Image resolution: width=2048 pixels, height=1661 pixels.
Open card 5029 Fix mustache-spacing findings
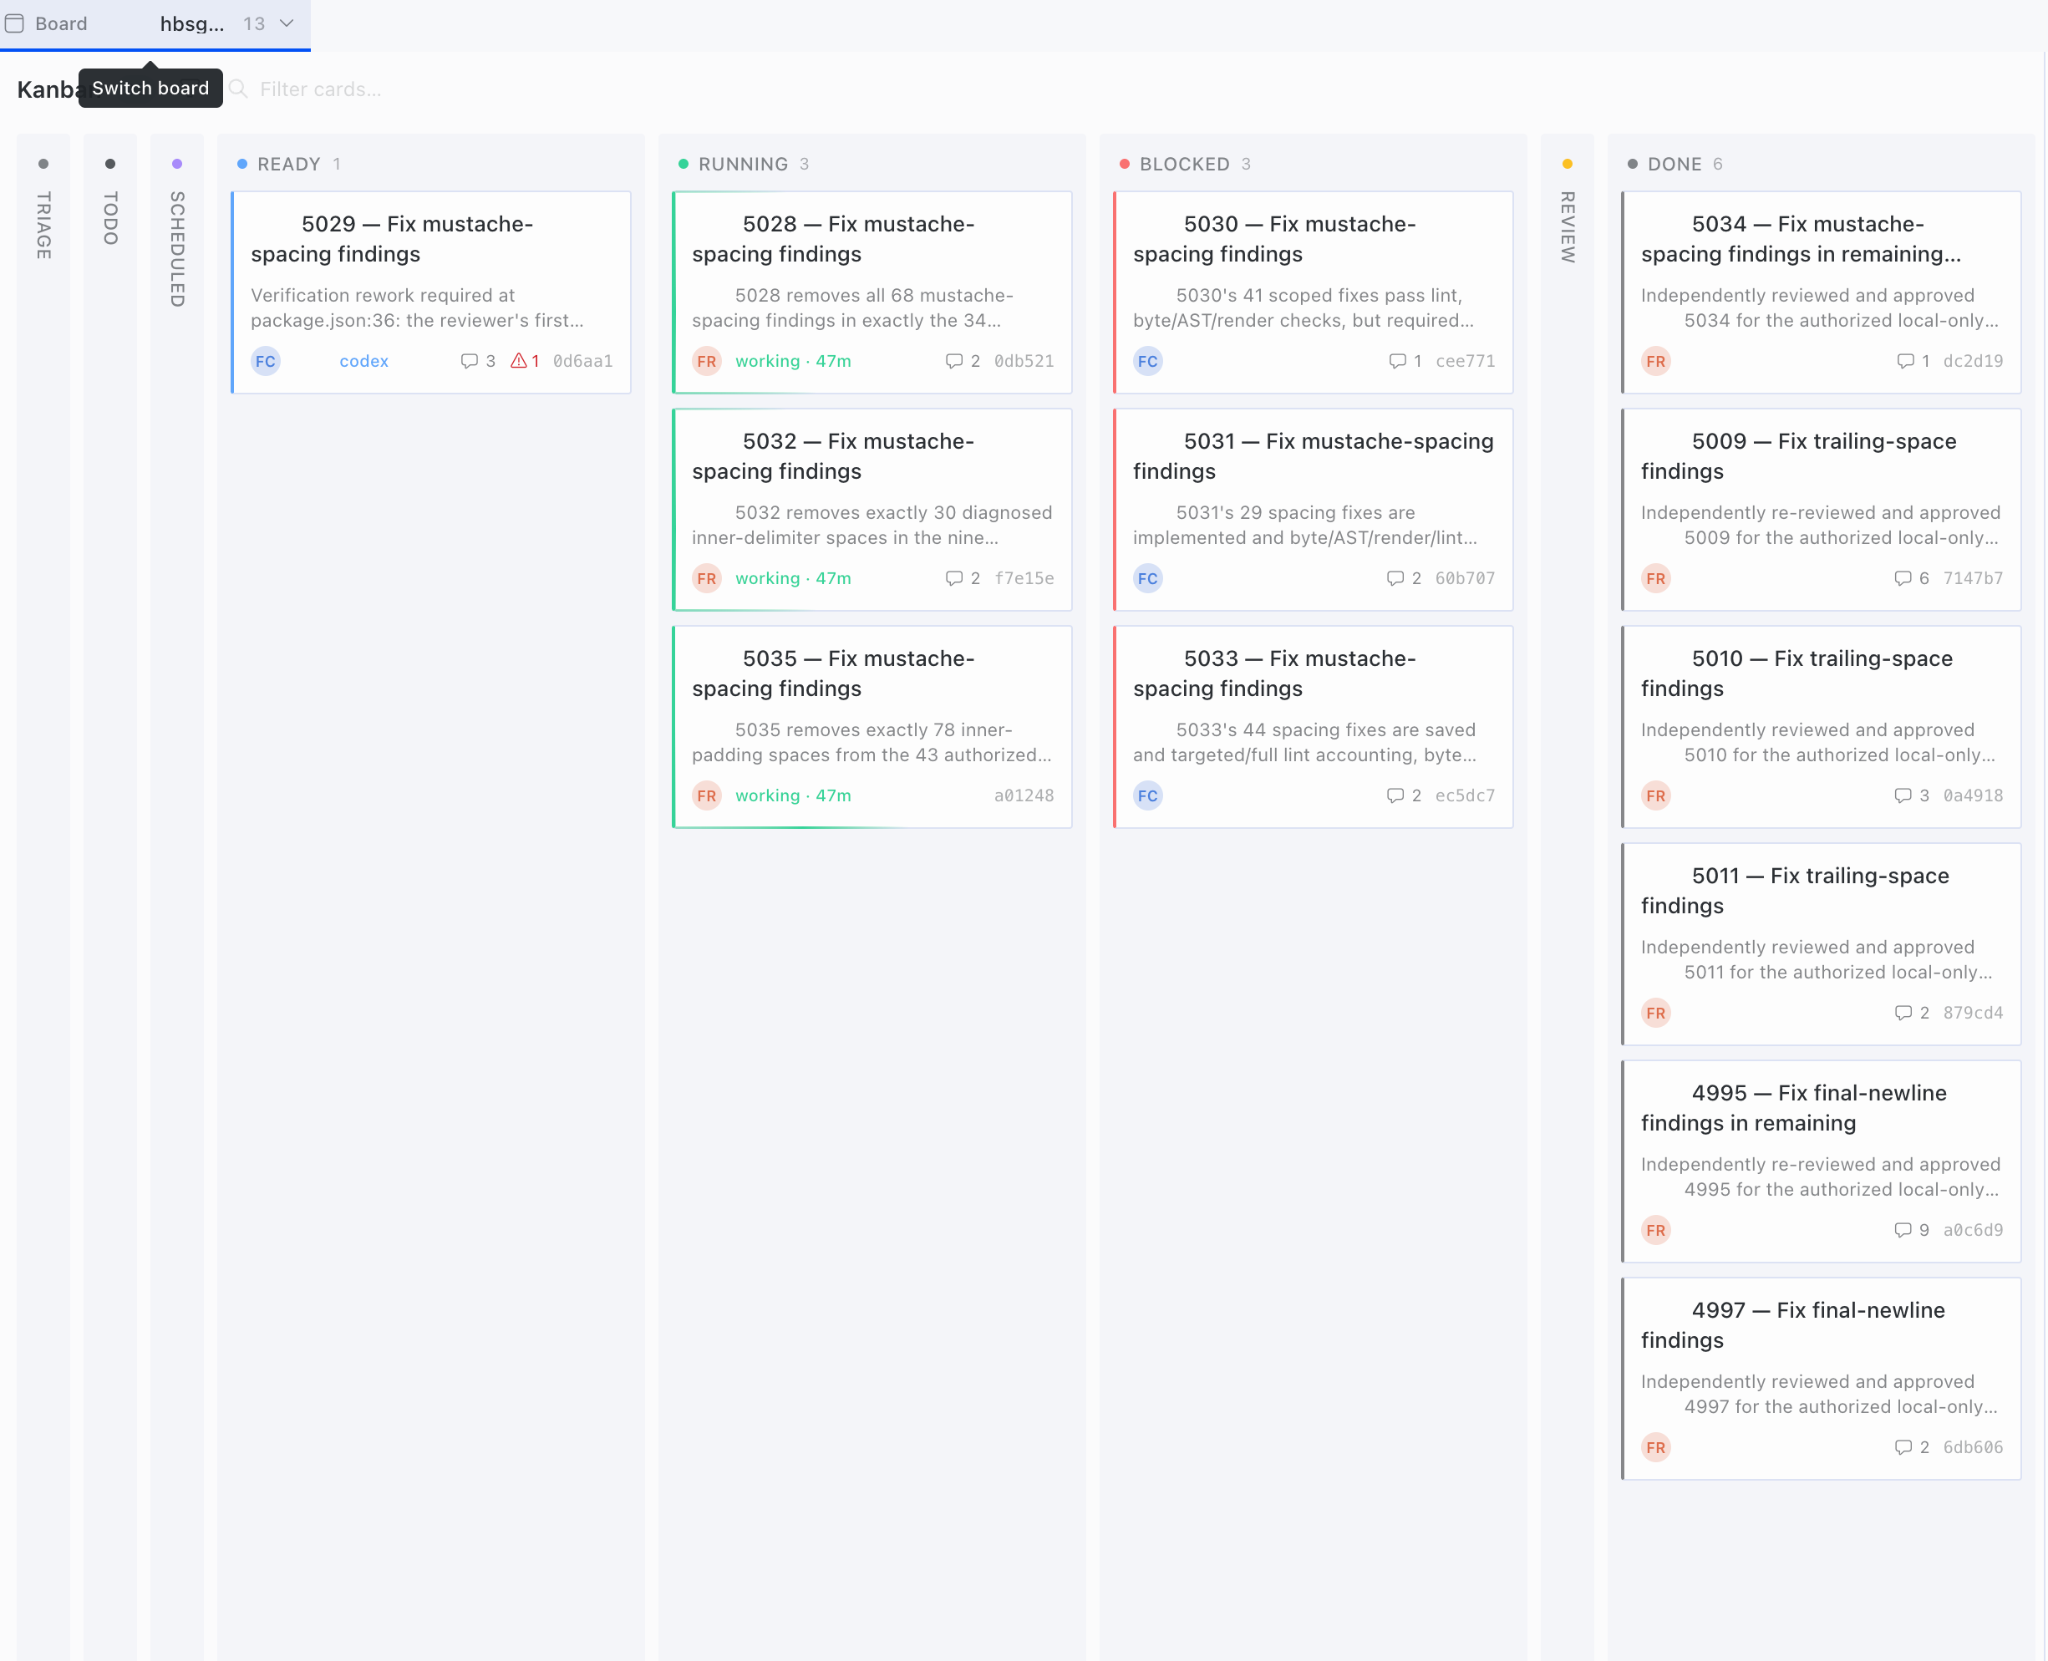[x=431, y=292]
